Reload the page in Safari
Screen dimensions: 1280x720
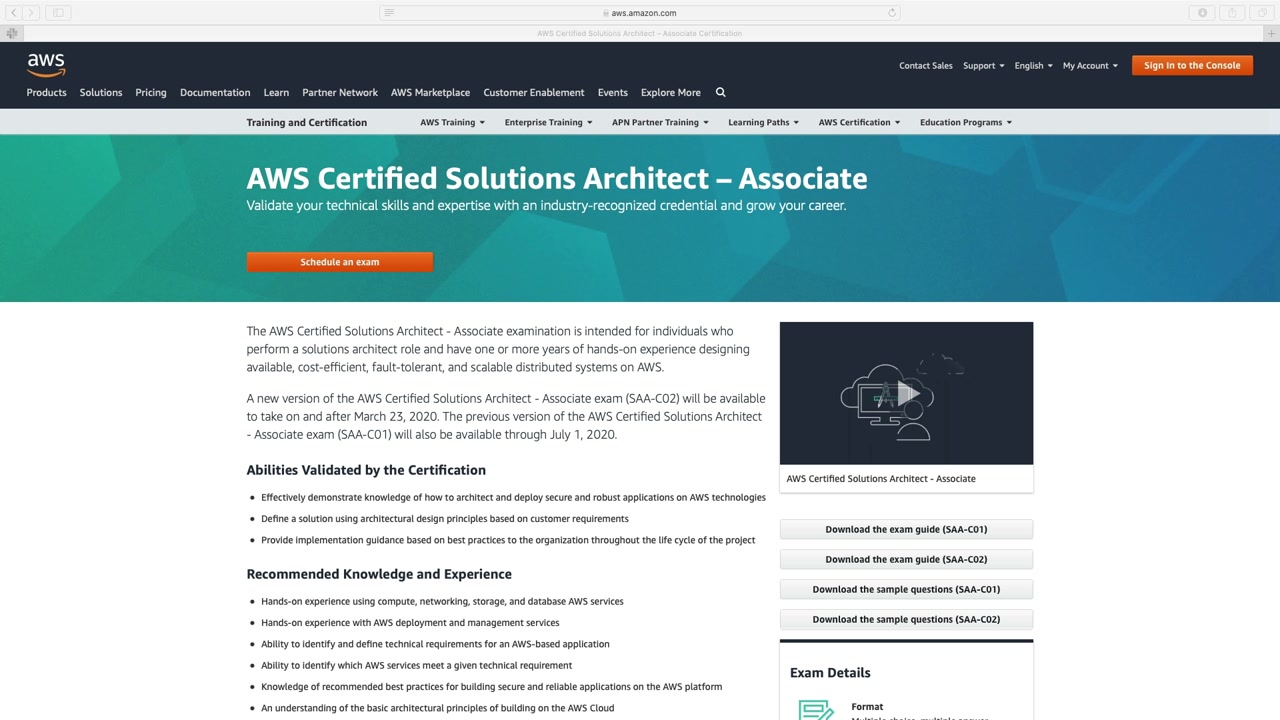point(892,13)
